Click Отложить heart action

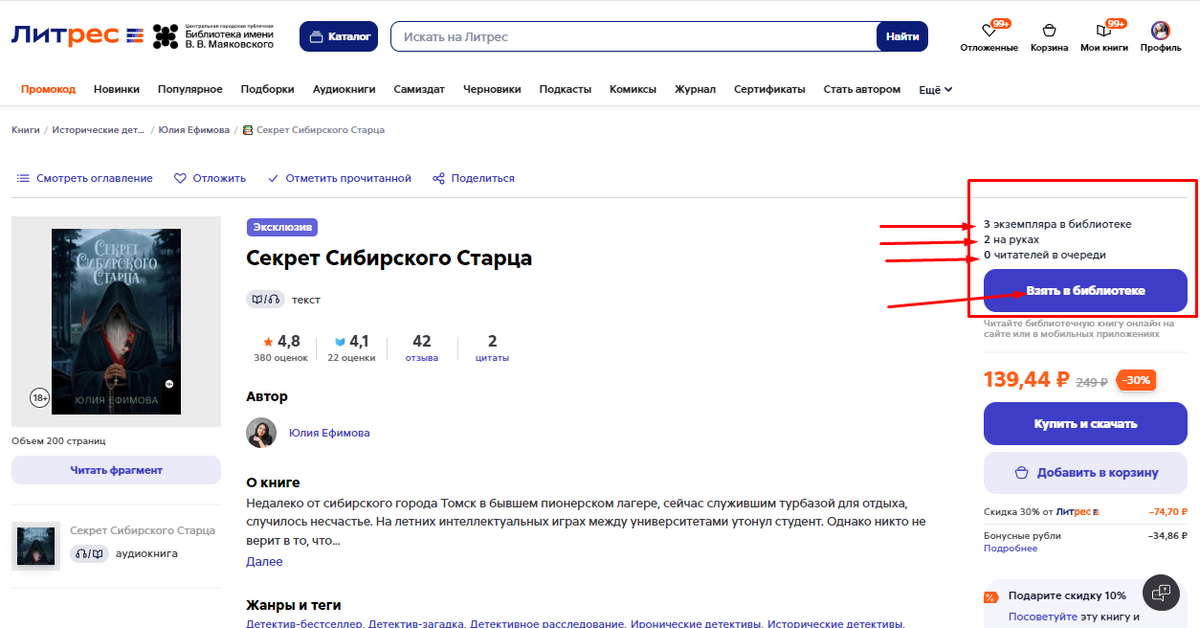click(210, 178)
